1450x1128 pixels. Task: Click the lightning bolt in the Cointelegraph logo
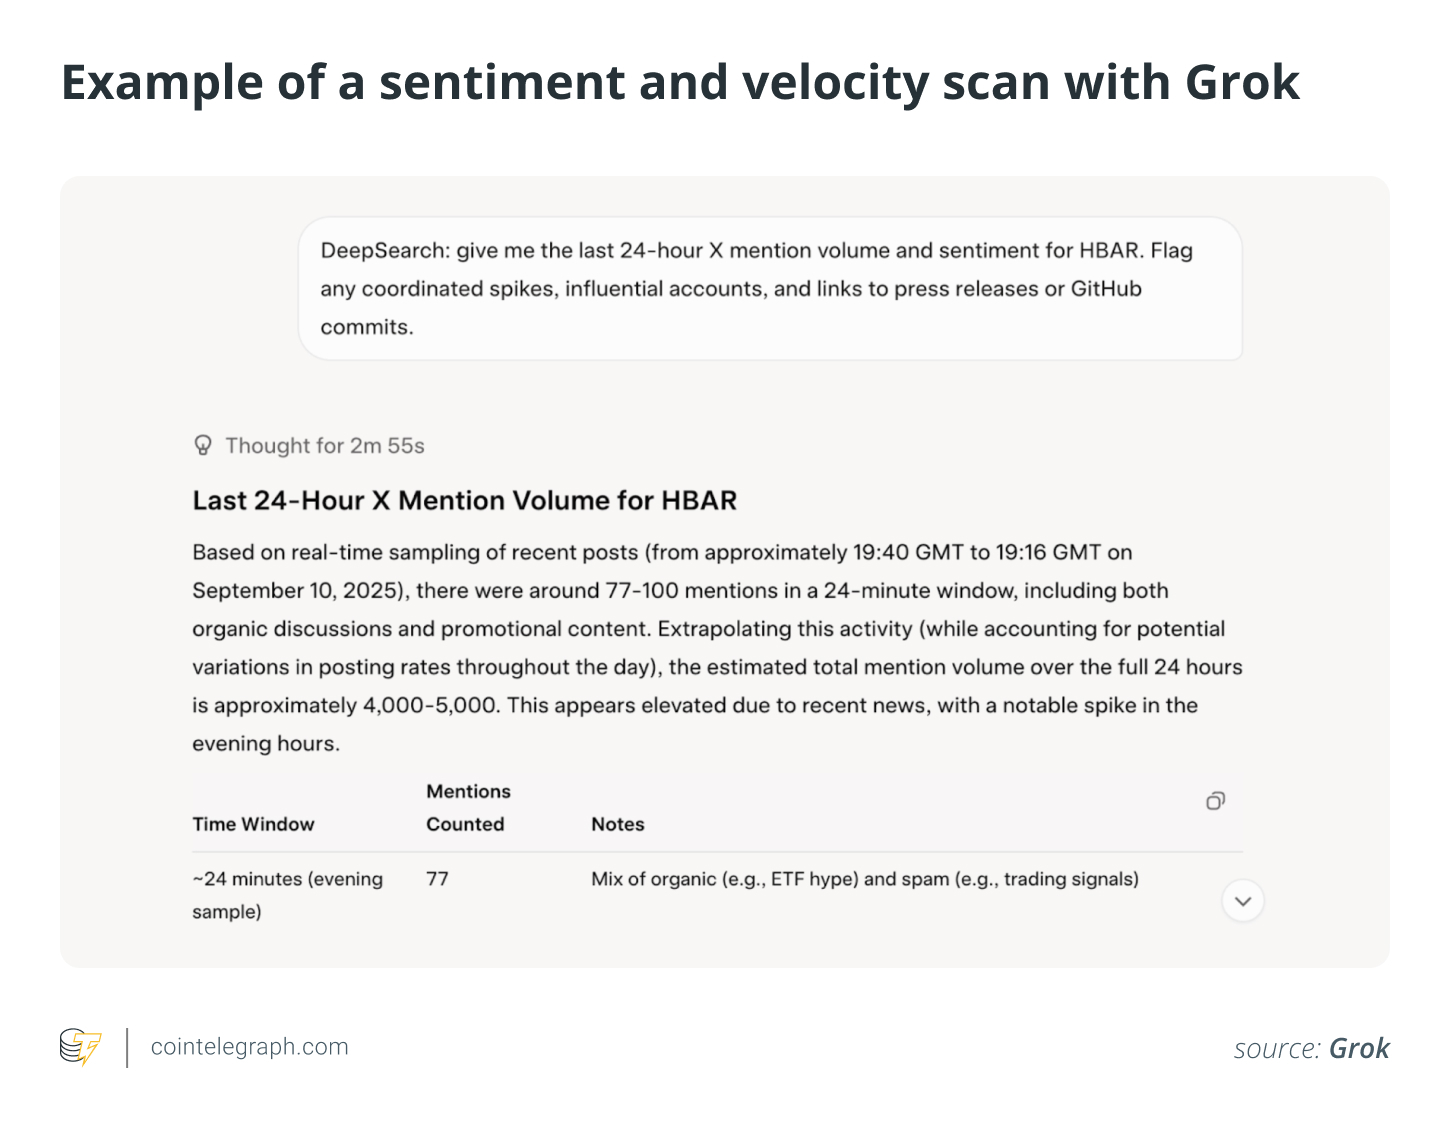[89, 1047]
